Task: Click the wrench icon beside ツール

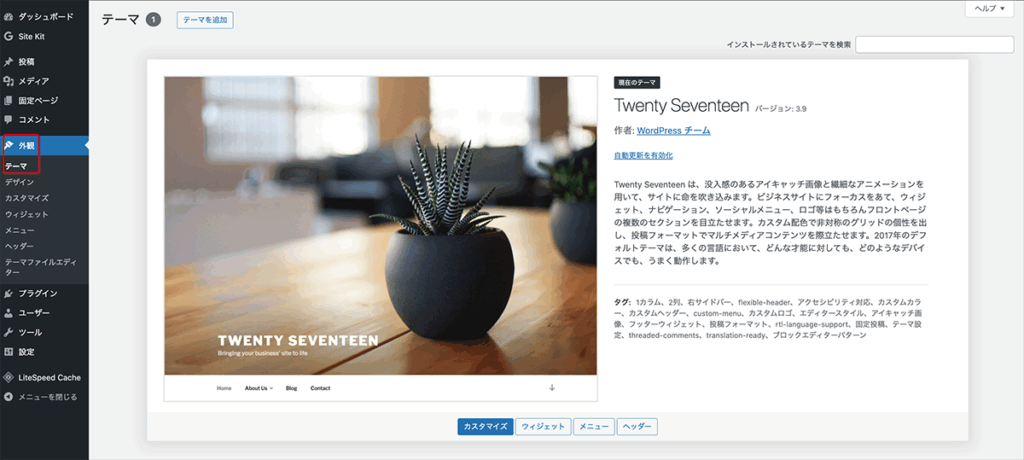Action: 9,332
